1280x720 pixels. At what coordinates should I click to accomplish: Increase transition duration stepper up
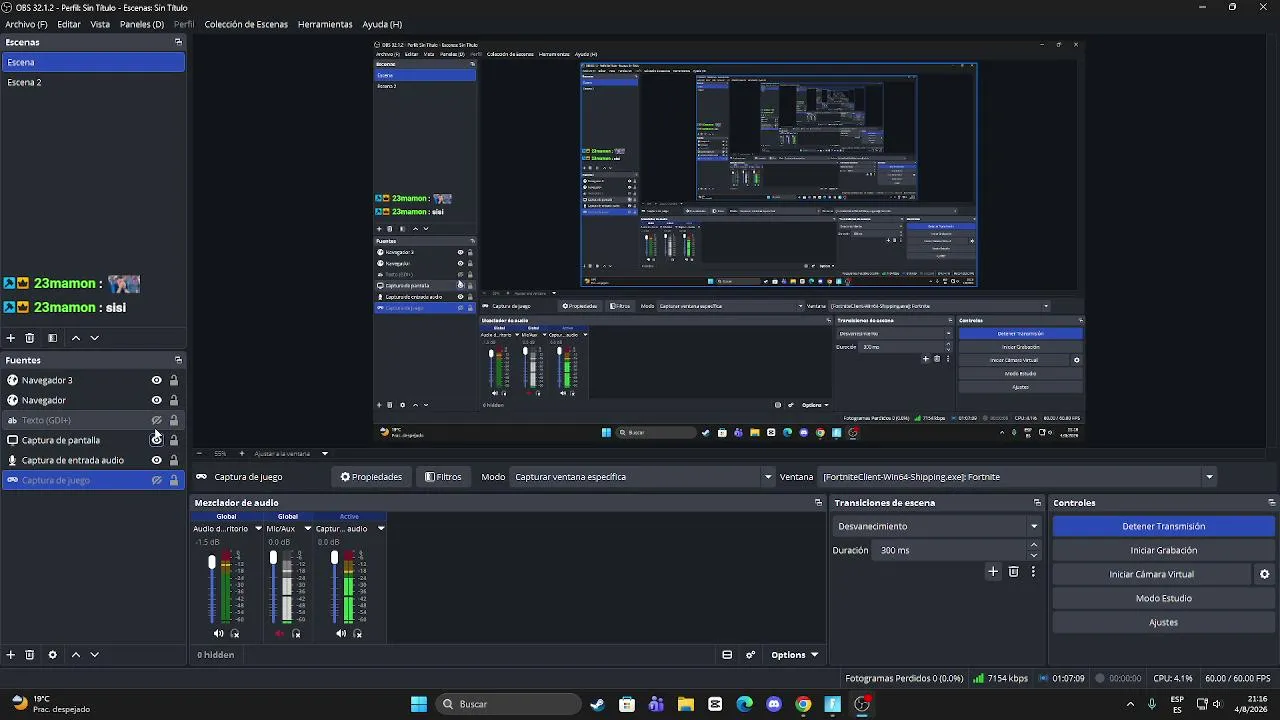pos(1034,545)
